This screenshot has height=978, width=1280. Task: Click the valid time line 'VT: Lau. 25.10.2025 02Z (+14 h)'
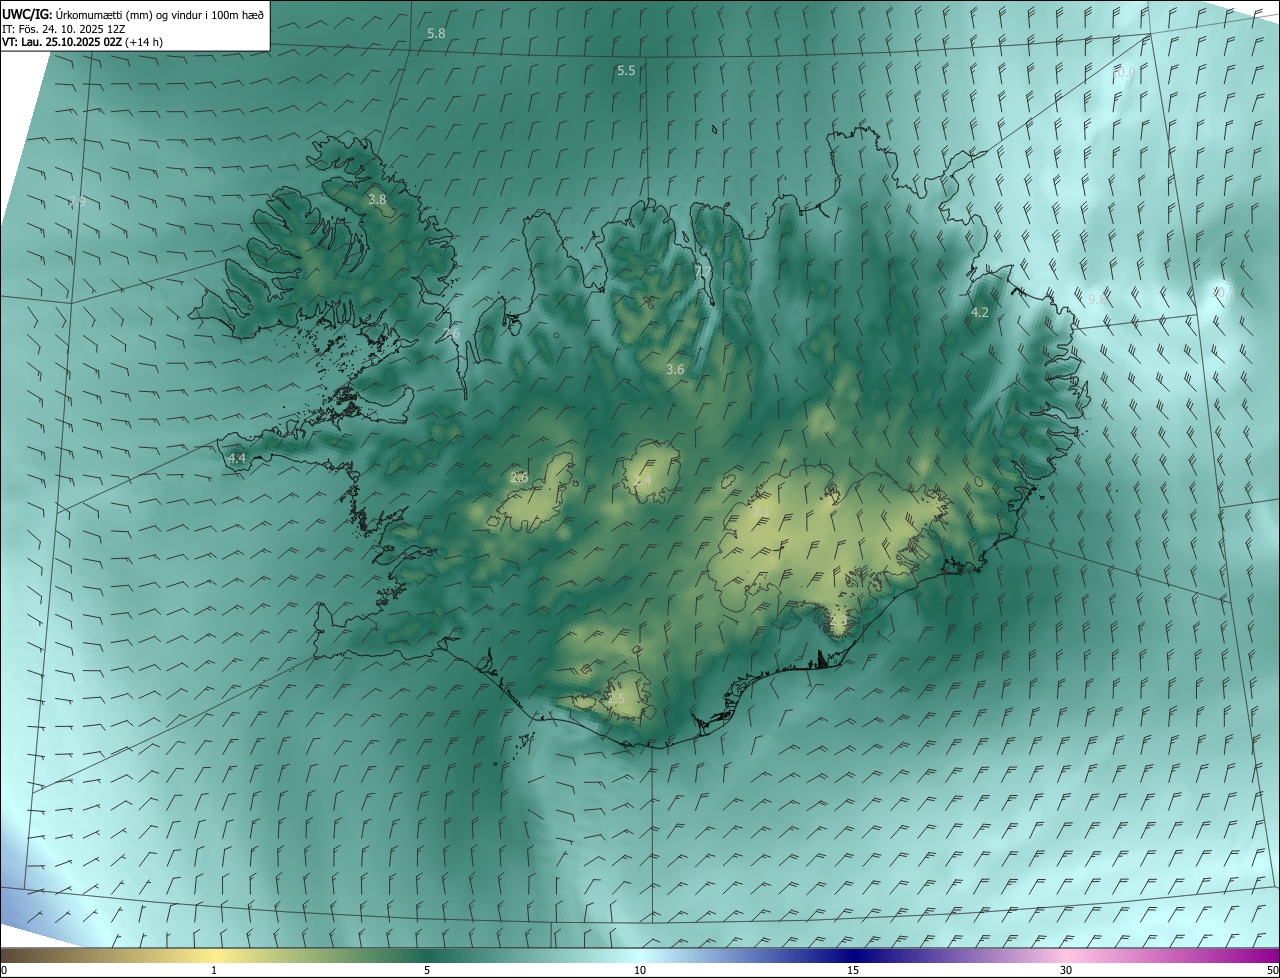83,42
